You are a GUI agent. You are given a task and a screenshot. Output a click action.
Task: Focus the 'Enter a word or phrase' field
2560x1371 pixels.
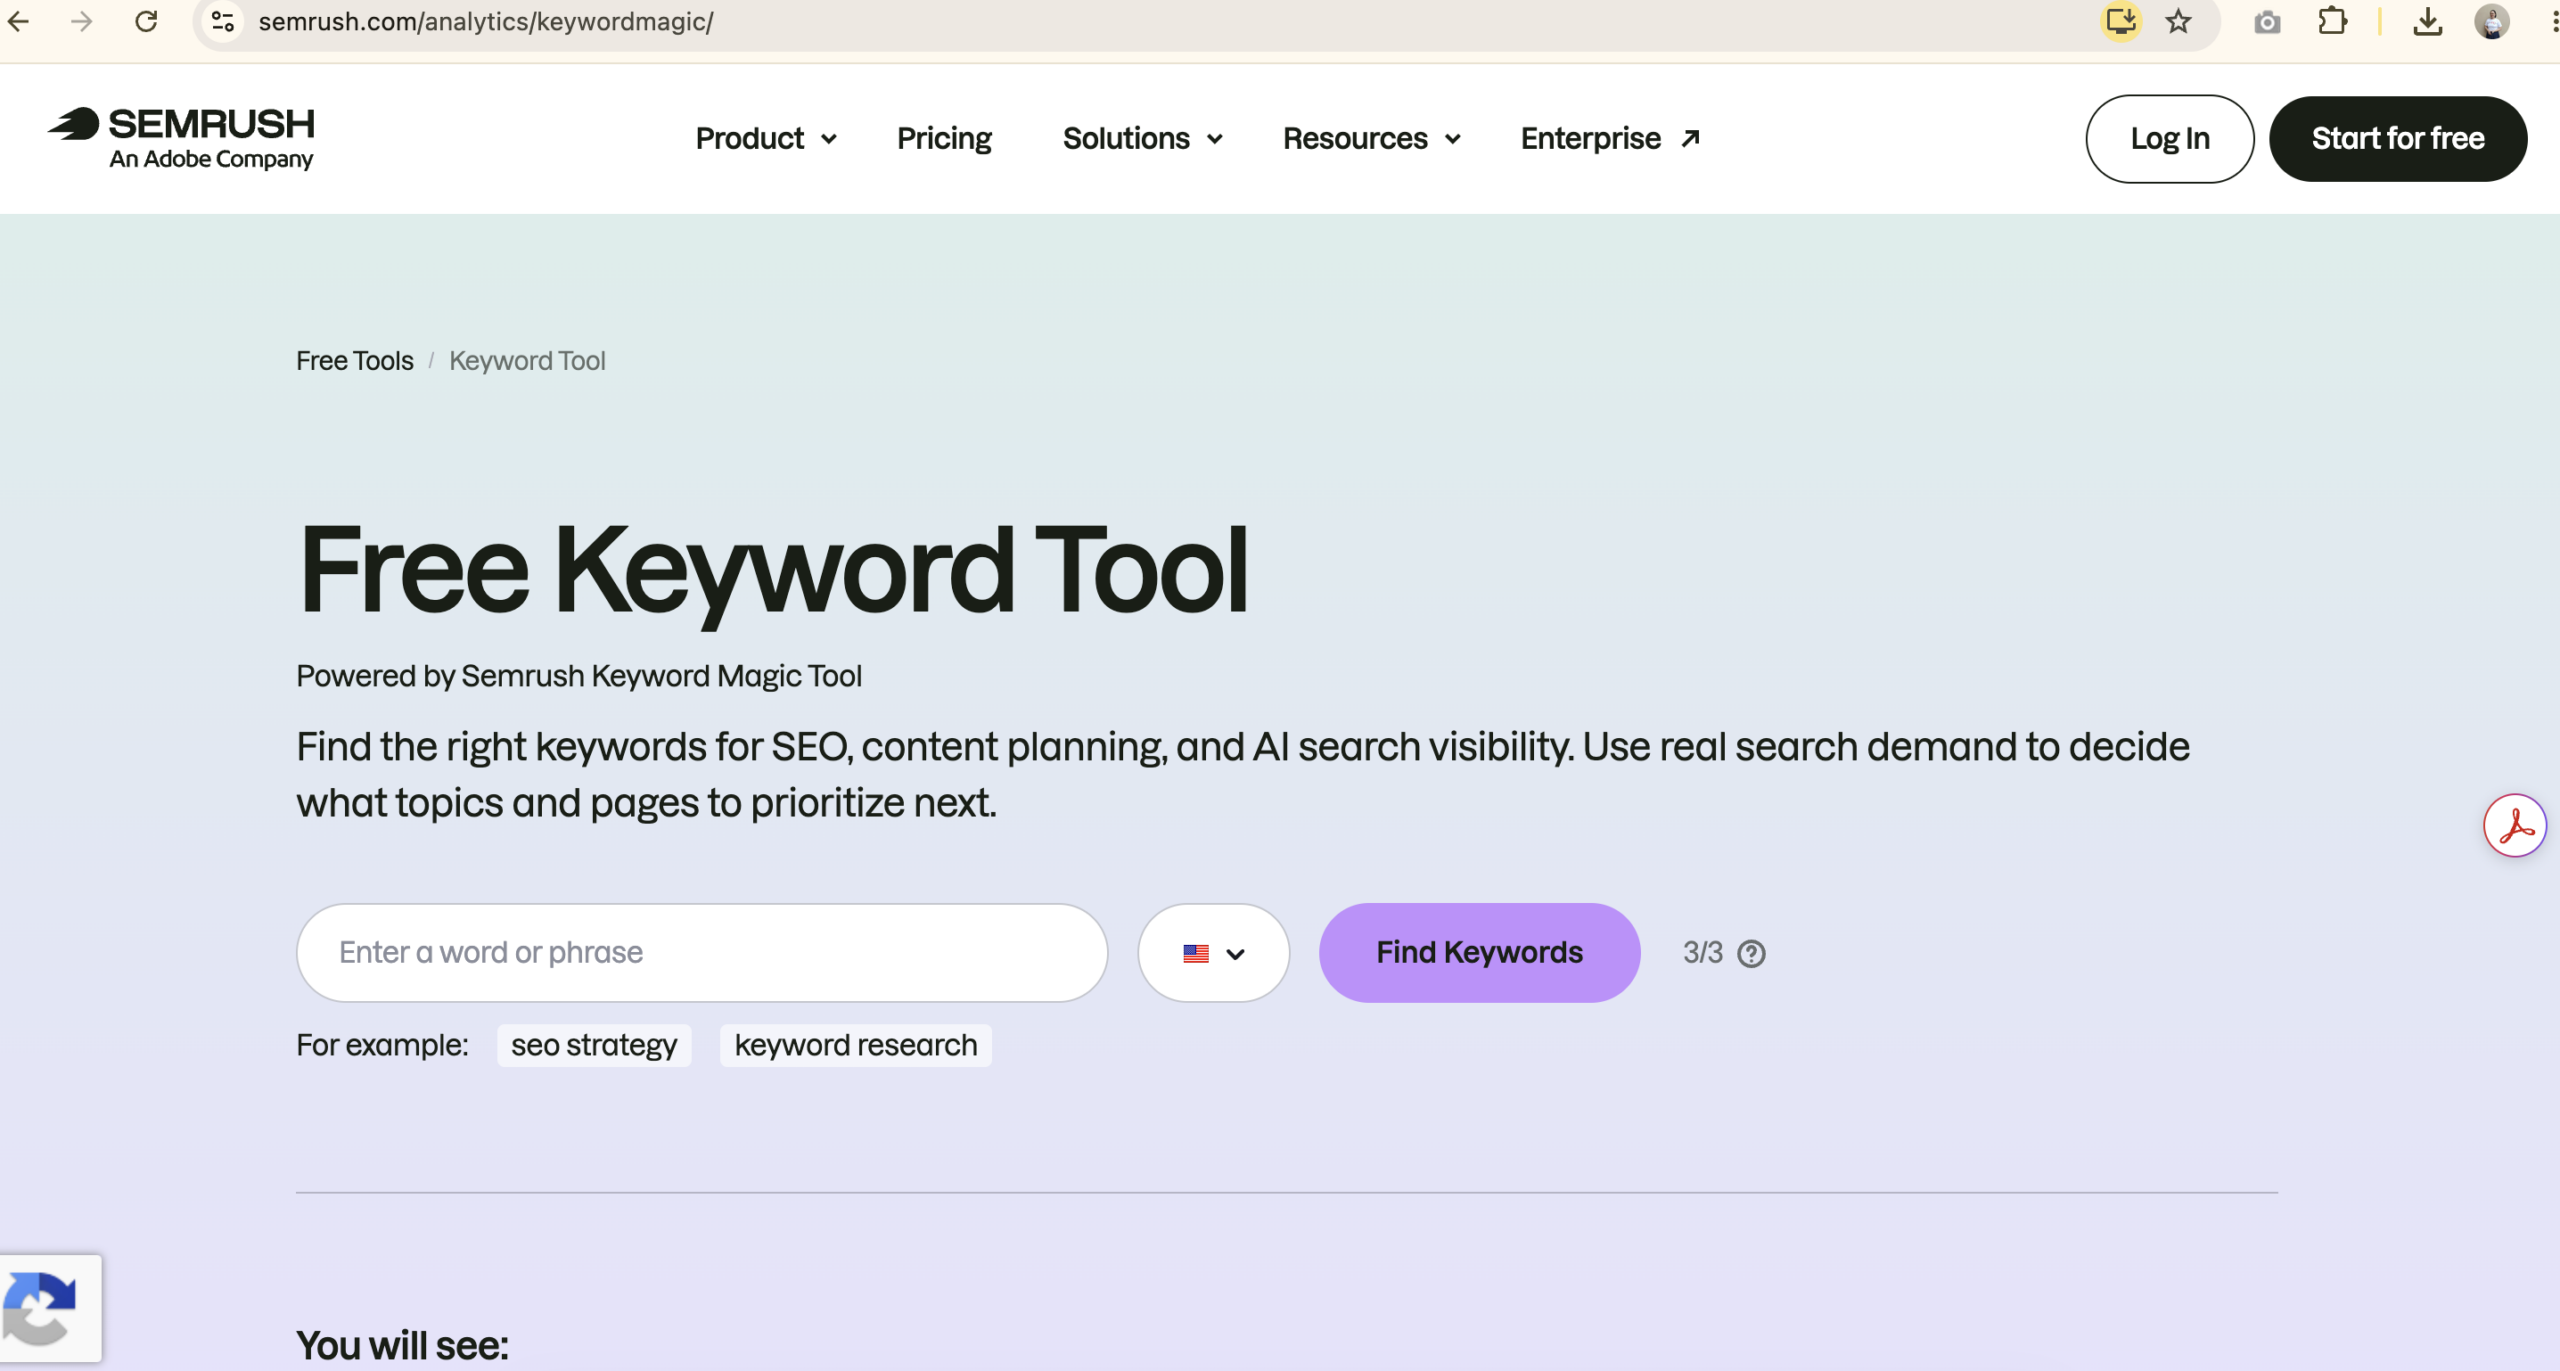click(x=702, y=953)
